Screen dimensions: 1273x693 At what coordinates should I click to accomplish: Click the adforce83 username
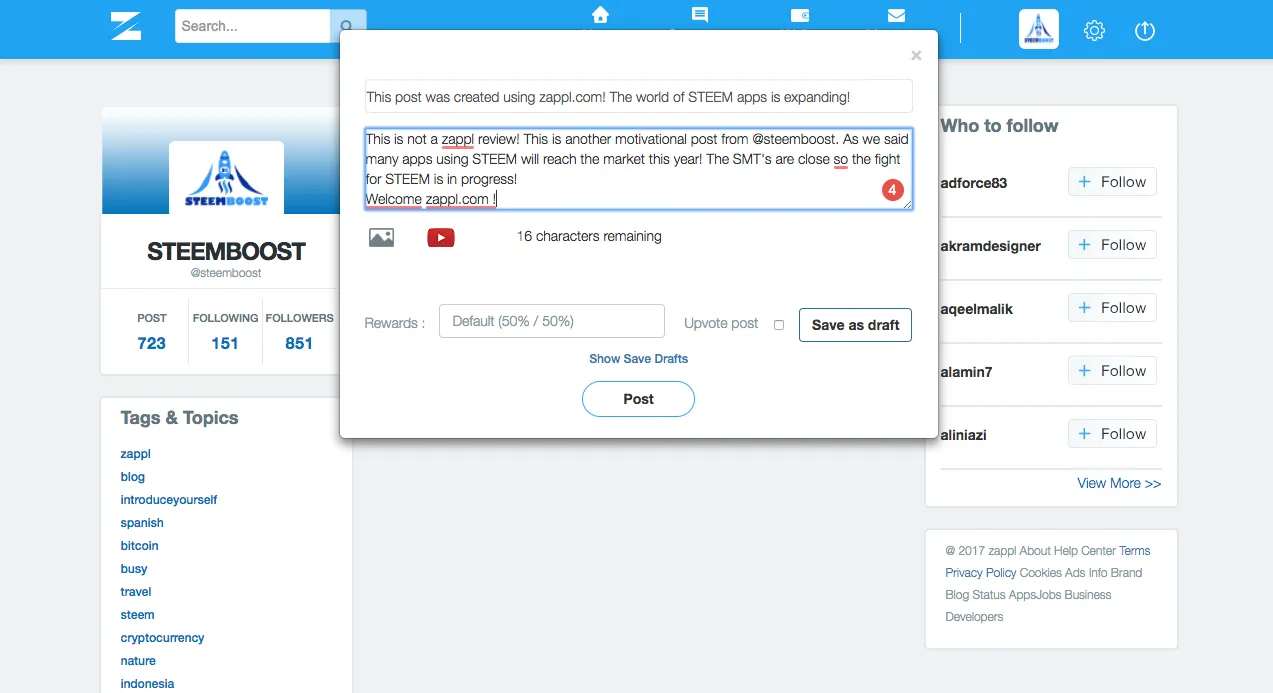click(974, 183)
